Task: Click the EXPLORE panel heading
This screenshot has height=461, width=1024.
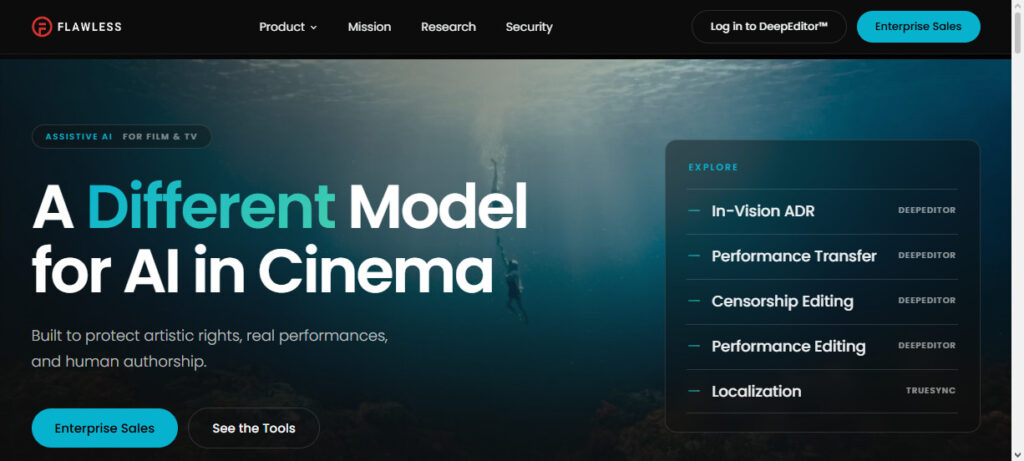Action: [713, 167]
